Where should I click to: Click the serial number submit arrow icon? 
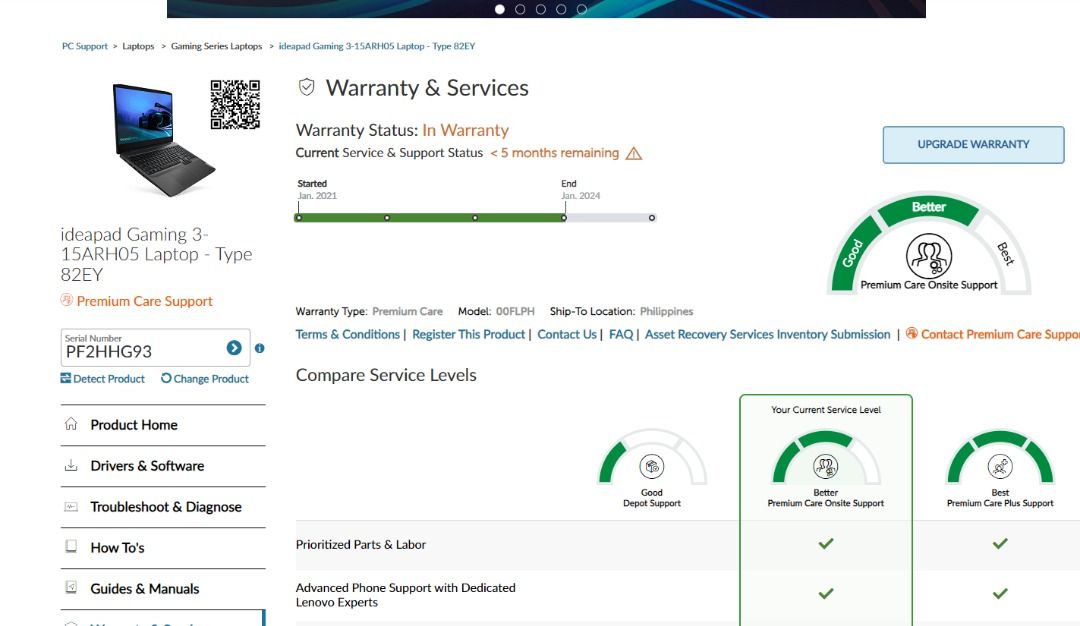click(234, 348)
